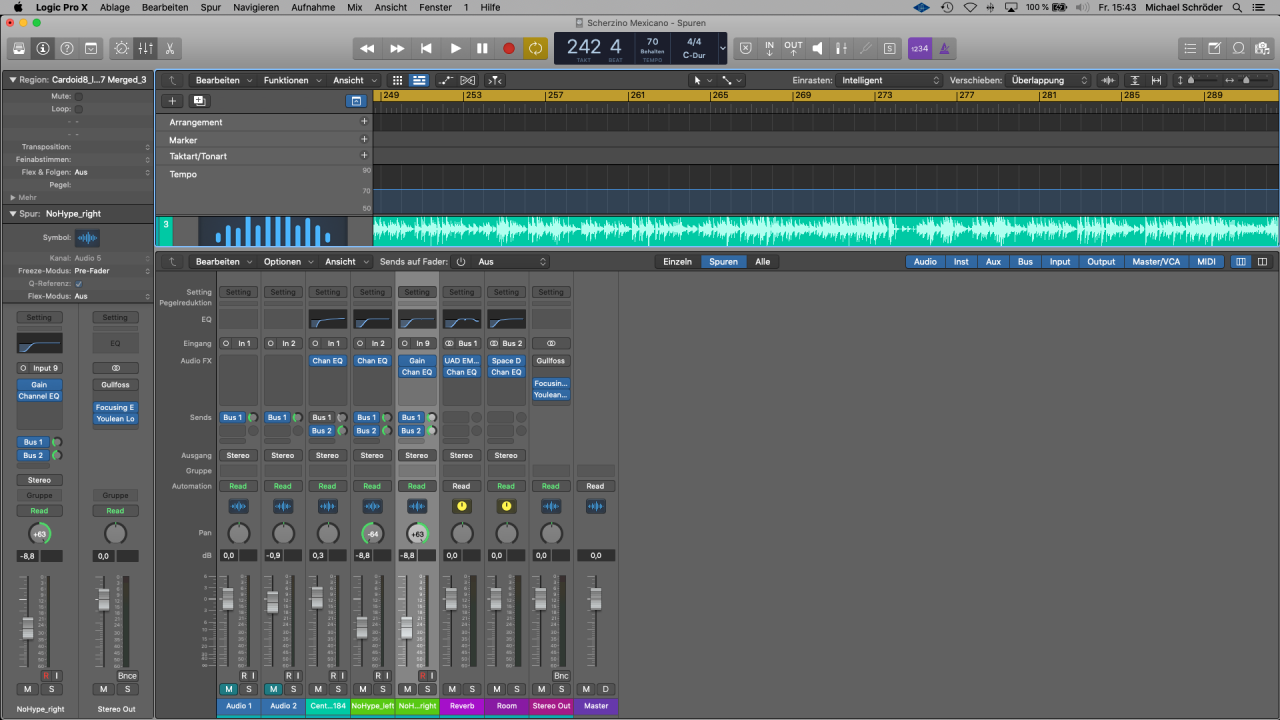Toggle the Metronome click icon
Screen dimensions: 1280x720
click(944, 48)
